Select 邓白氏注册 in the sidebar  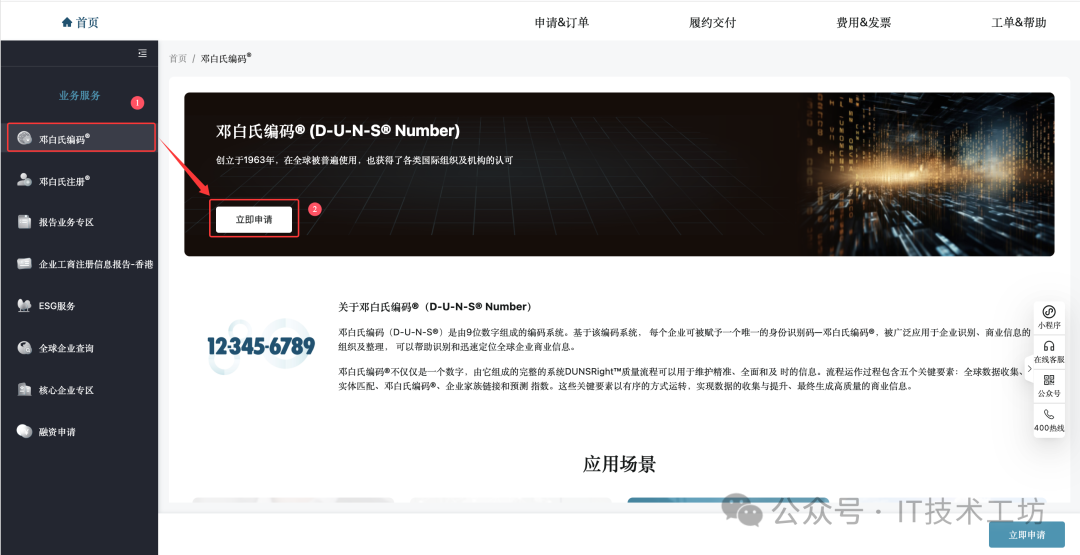(79, 180)
